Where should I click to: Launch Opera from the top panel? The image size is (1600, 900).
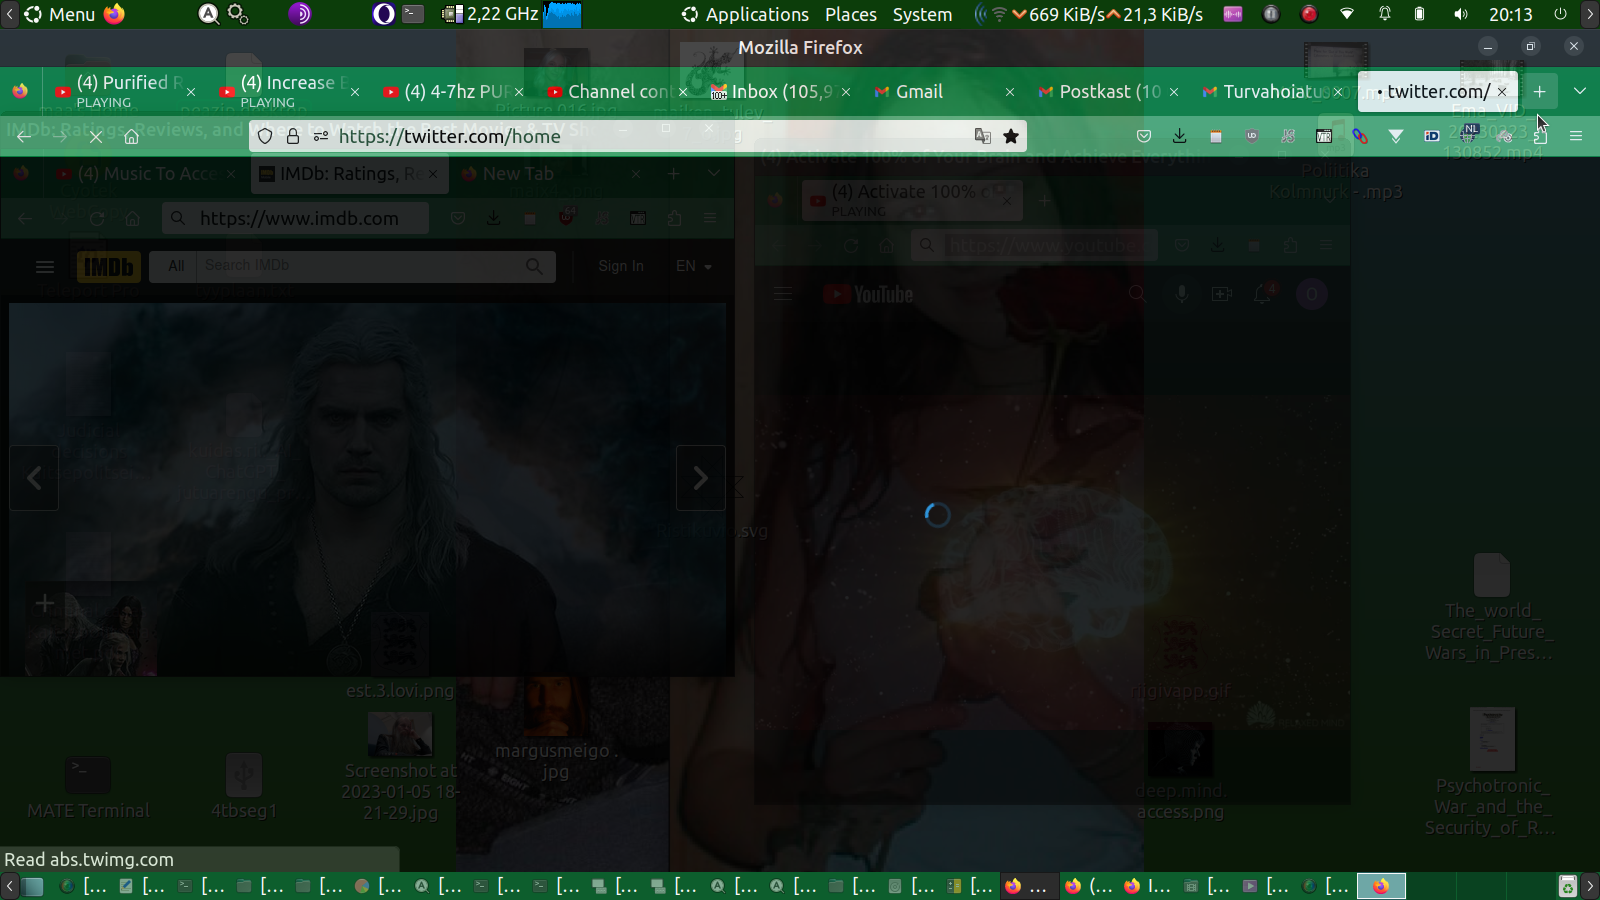(383, 14)
